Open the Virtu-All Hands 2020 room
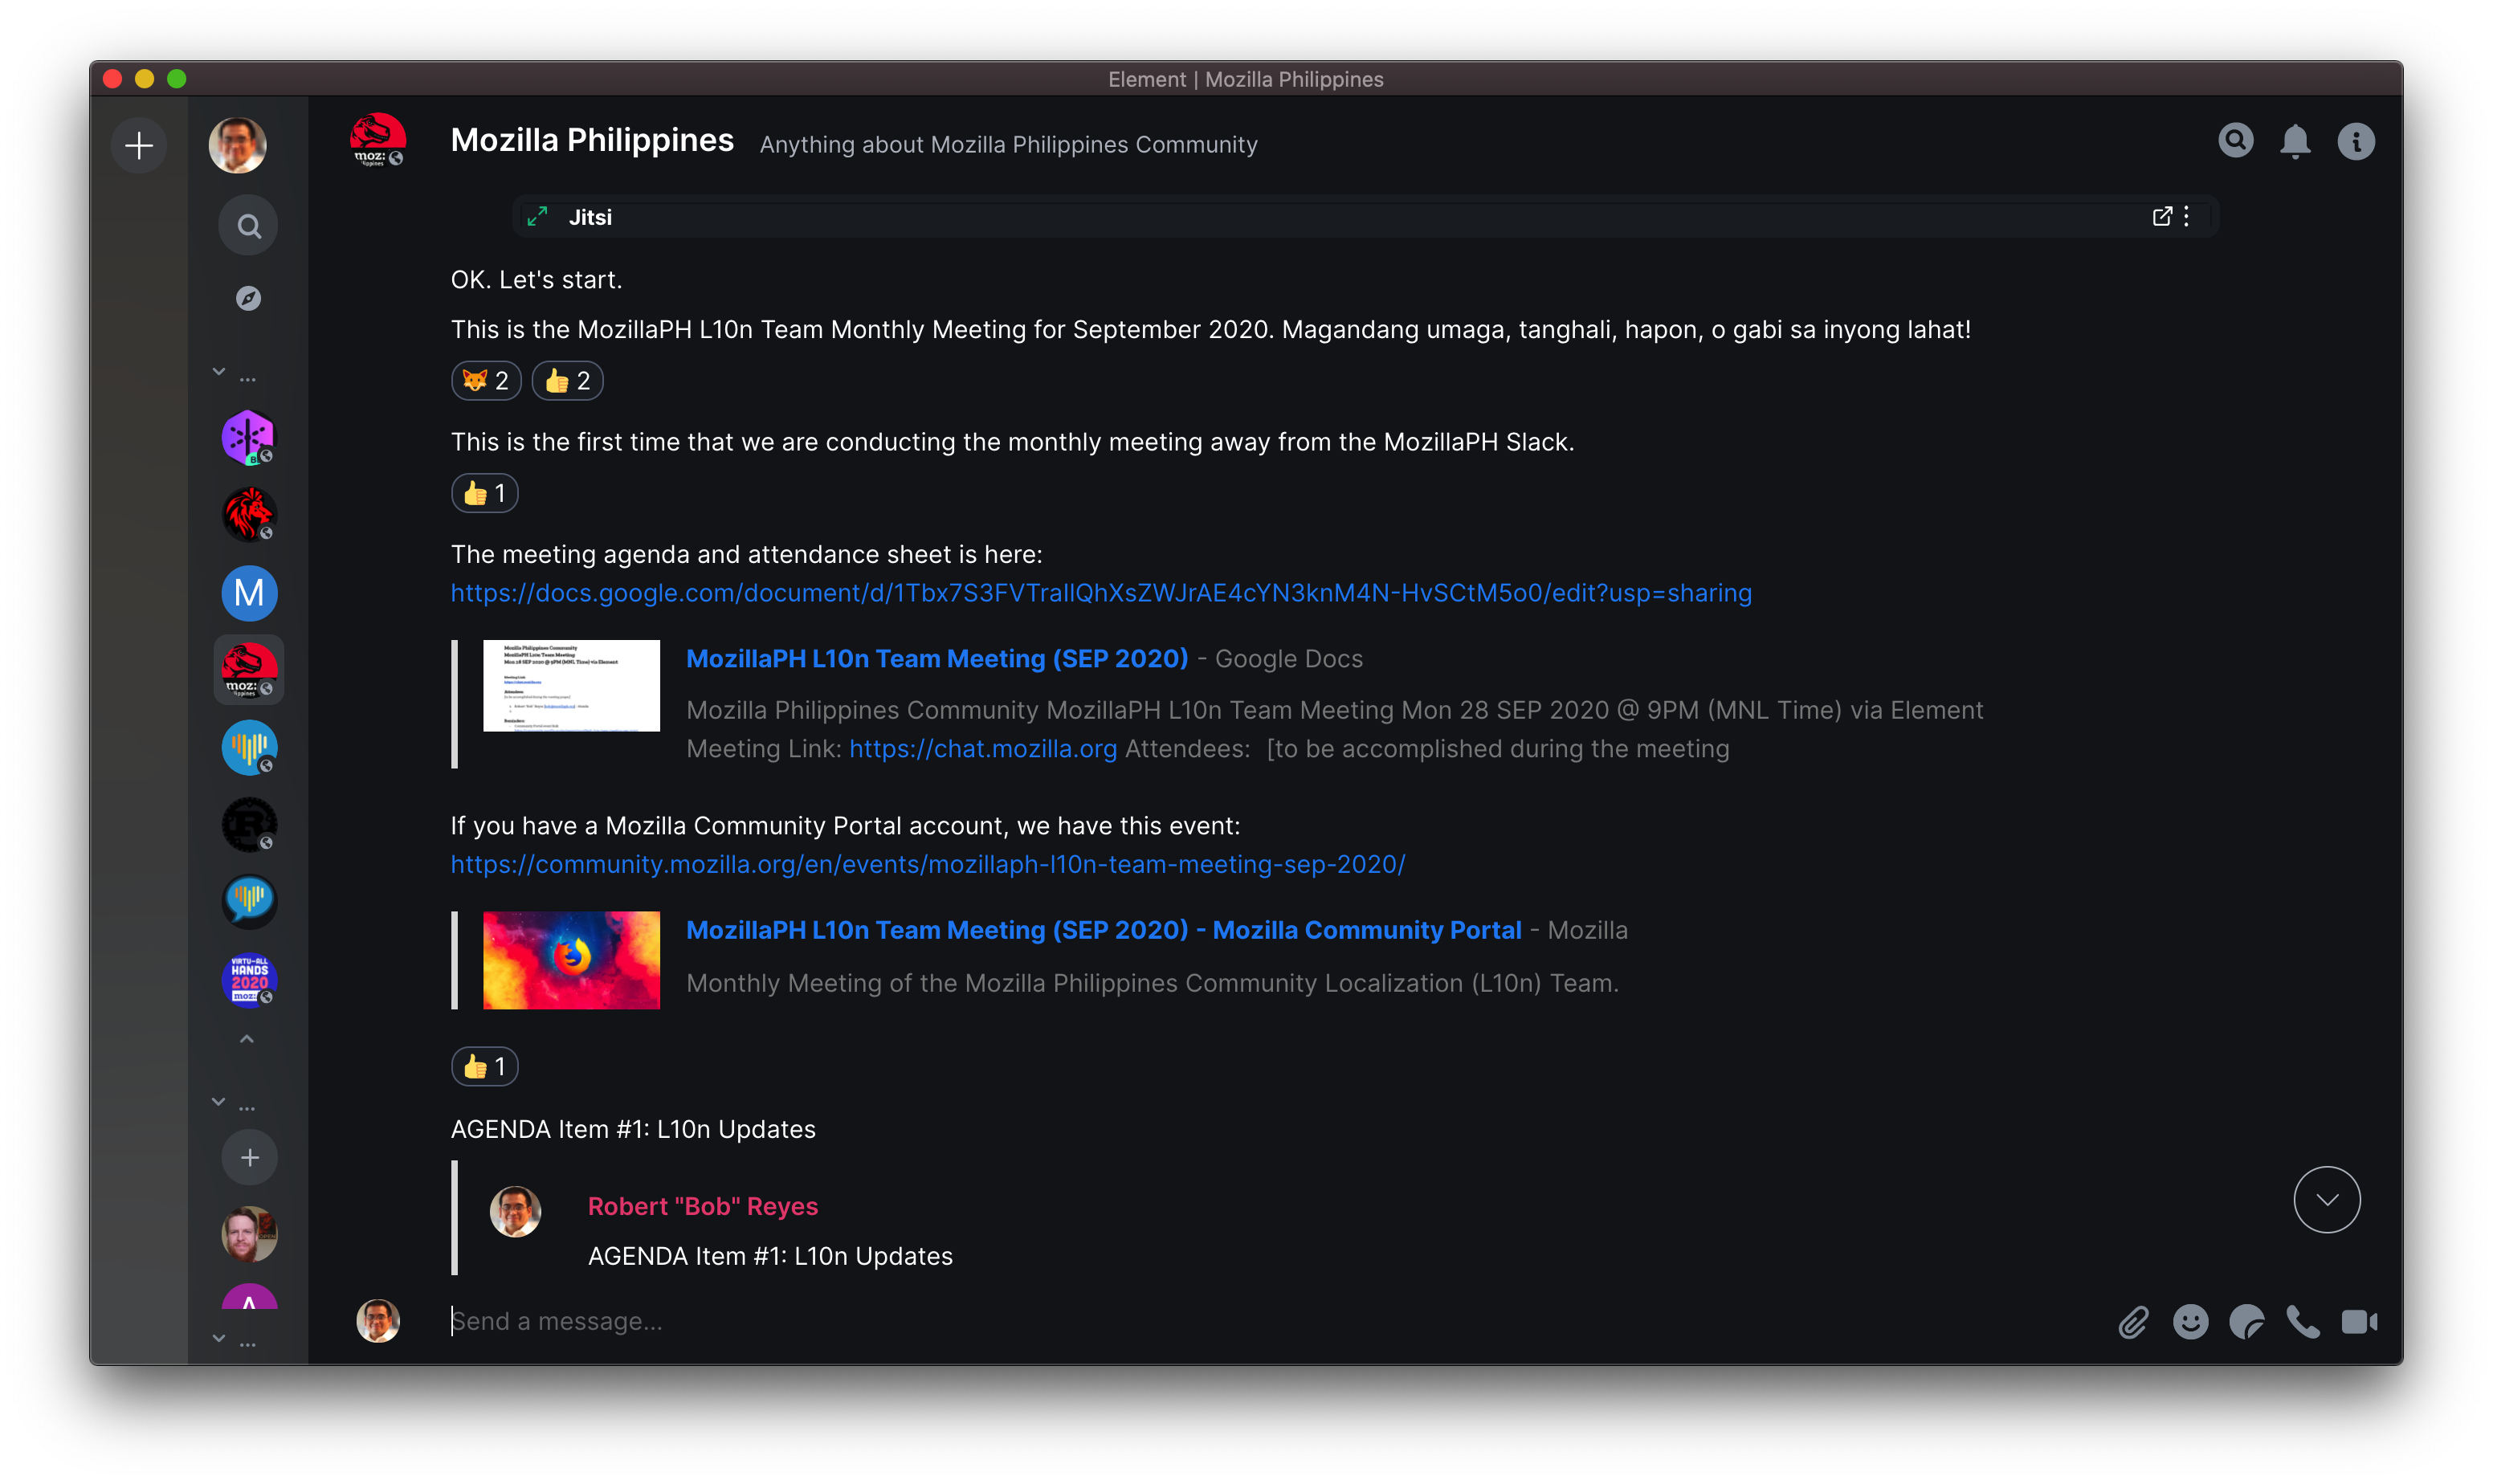Screen dimensions: 2493x1484 pos(248,980)
